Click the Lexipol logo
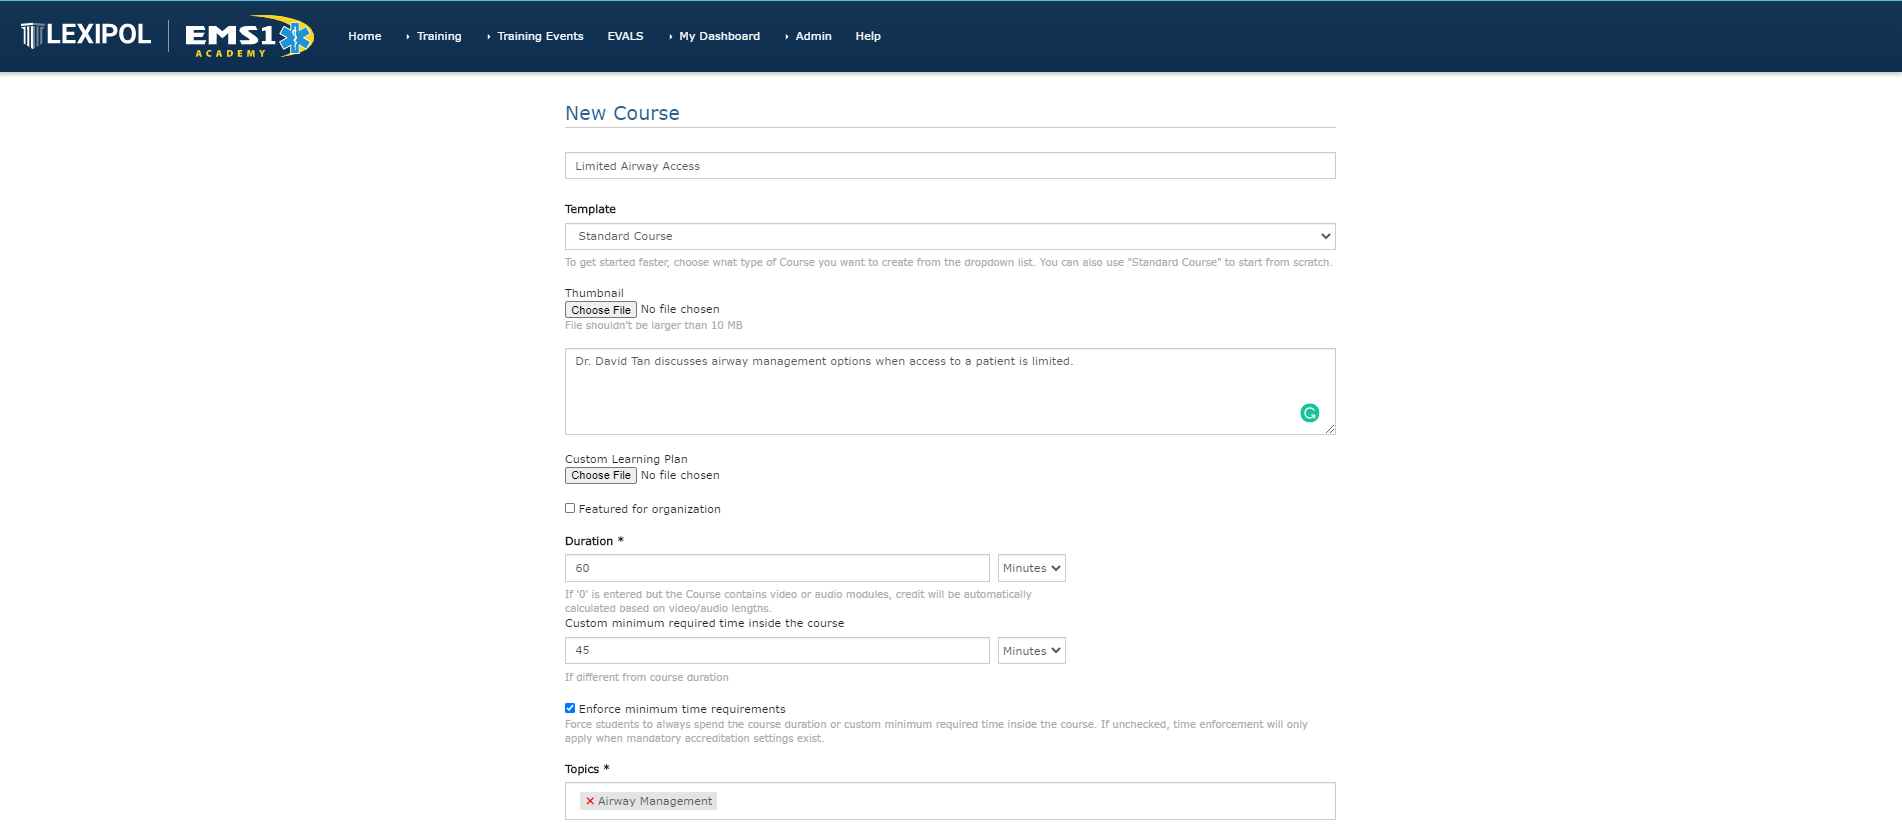 [86, 35]
